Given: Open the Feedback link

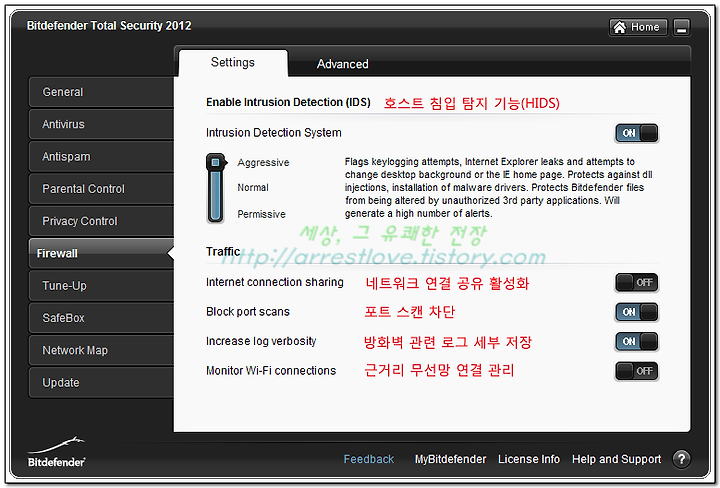Looking at the screenshot, I should tap(369, 459).
